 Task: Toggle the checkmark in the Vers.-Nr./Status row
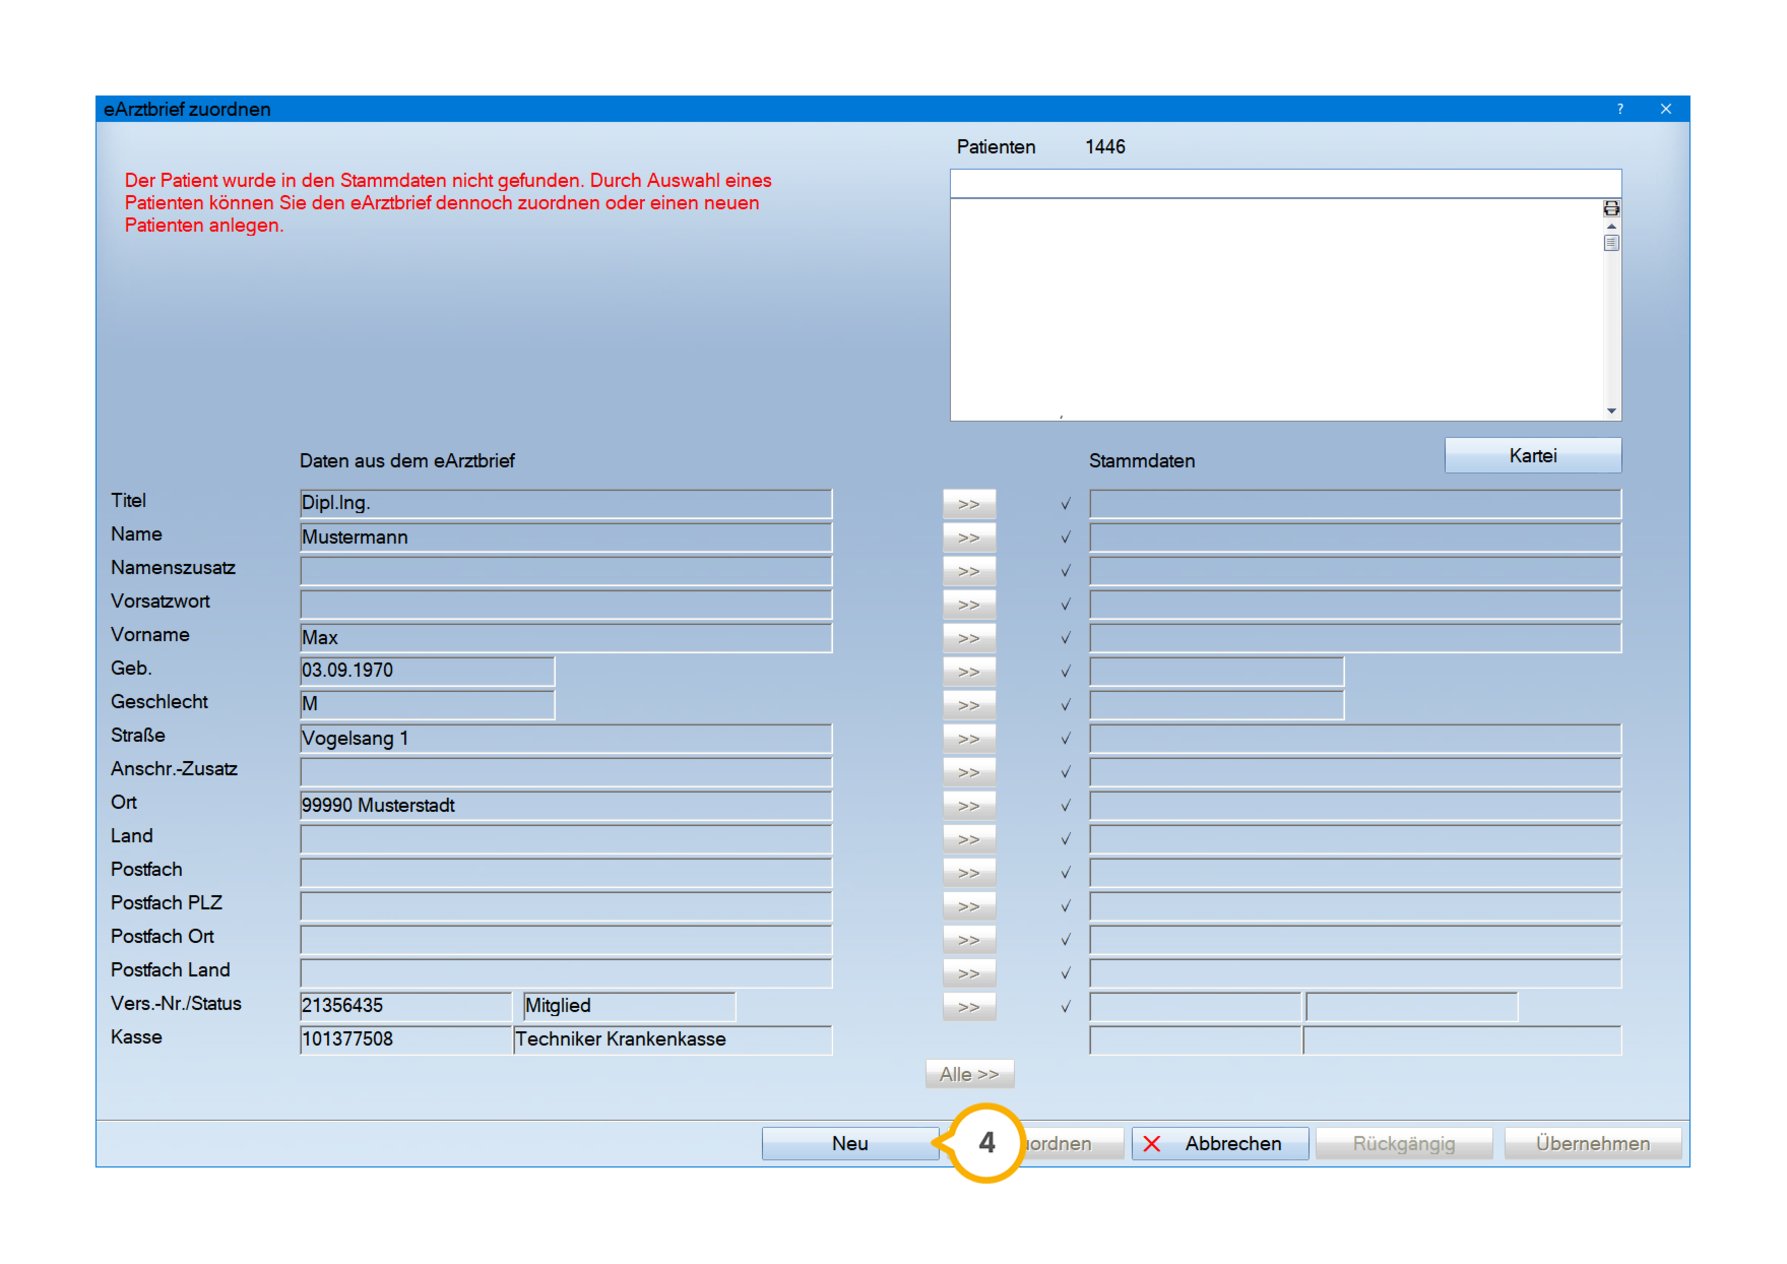tap(1066, 1007)
